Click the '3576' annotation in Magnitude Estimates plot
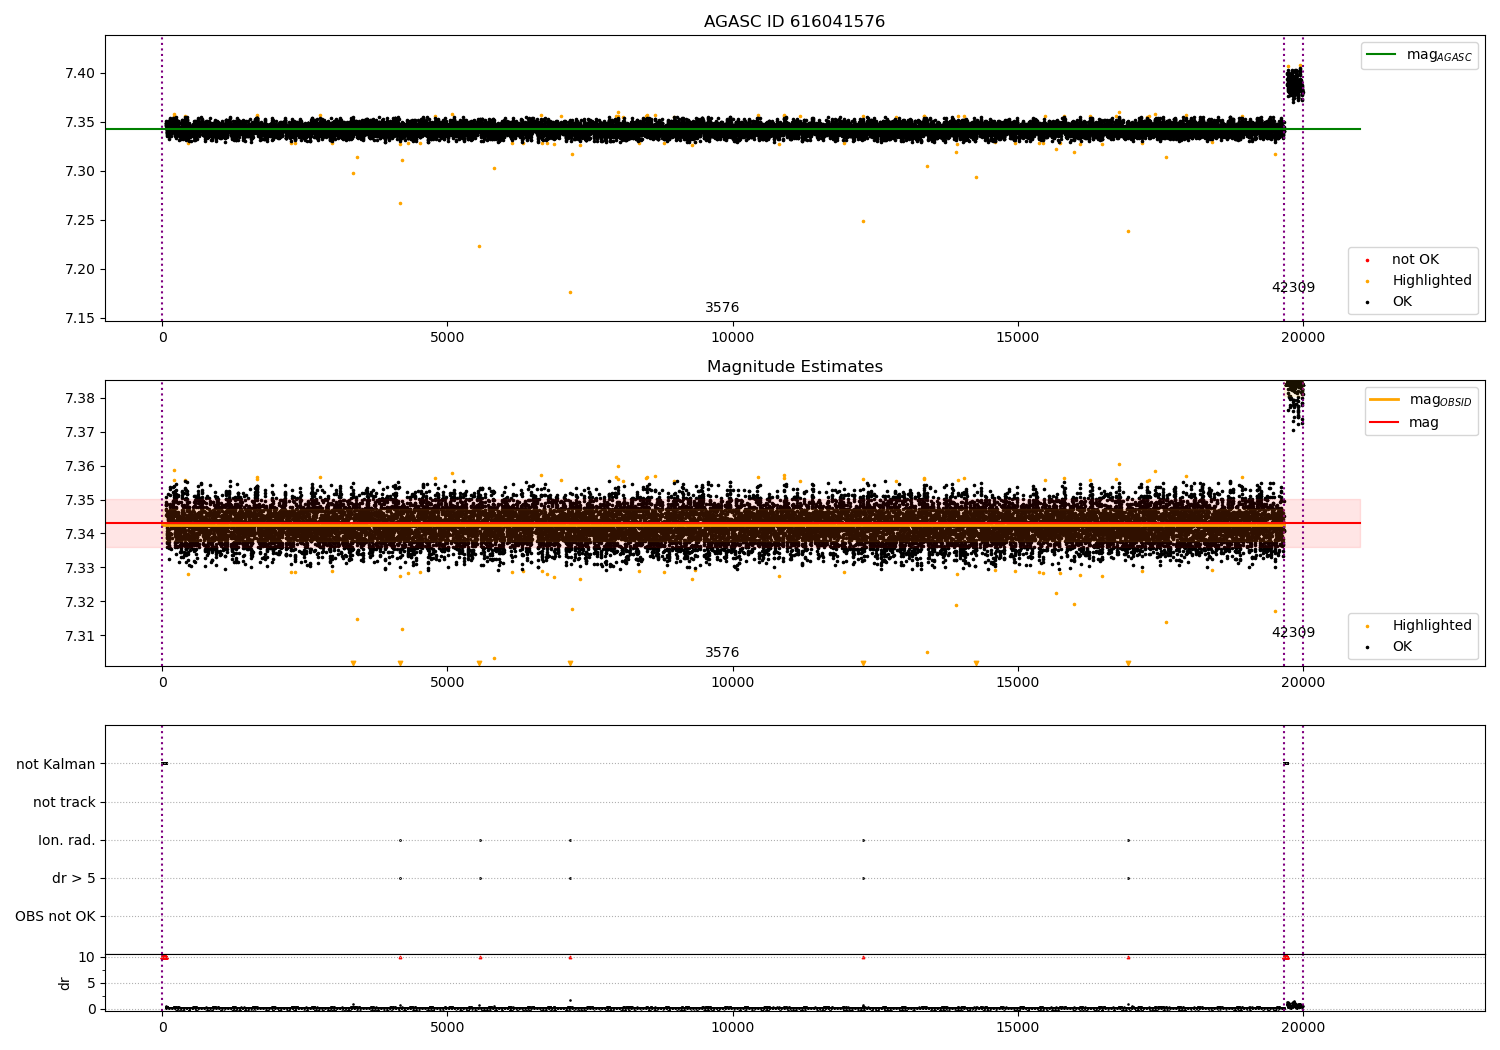The width and height of the screenshot is (1500, 1050). (722, 653)
